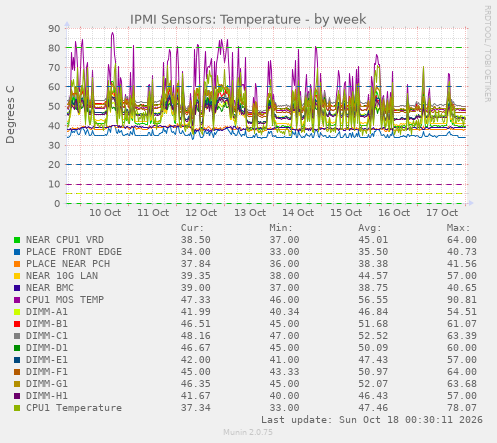Select the DIMM-D1 legend label
This screenshot has width=497, height=443.
(x=47, y=348)
